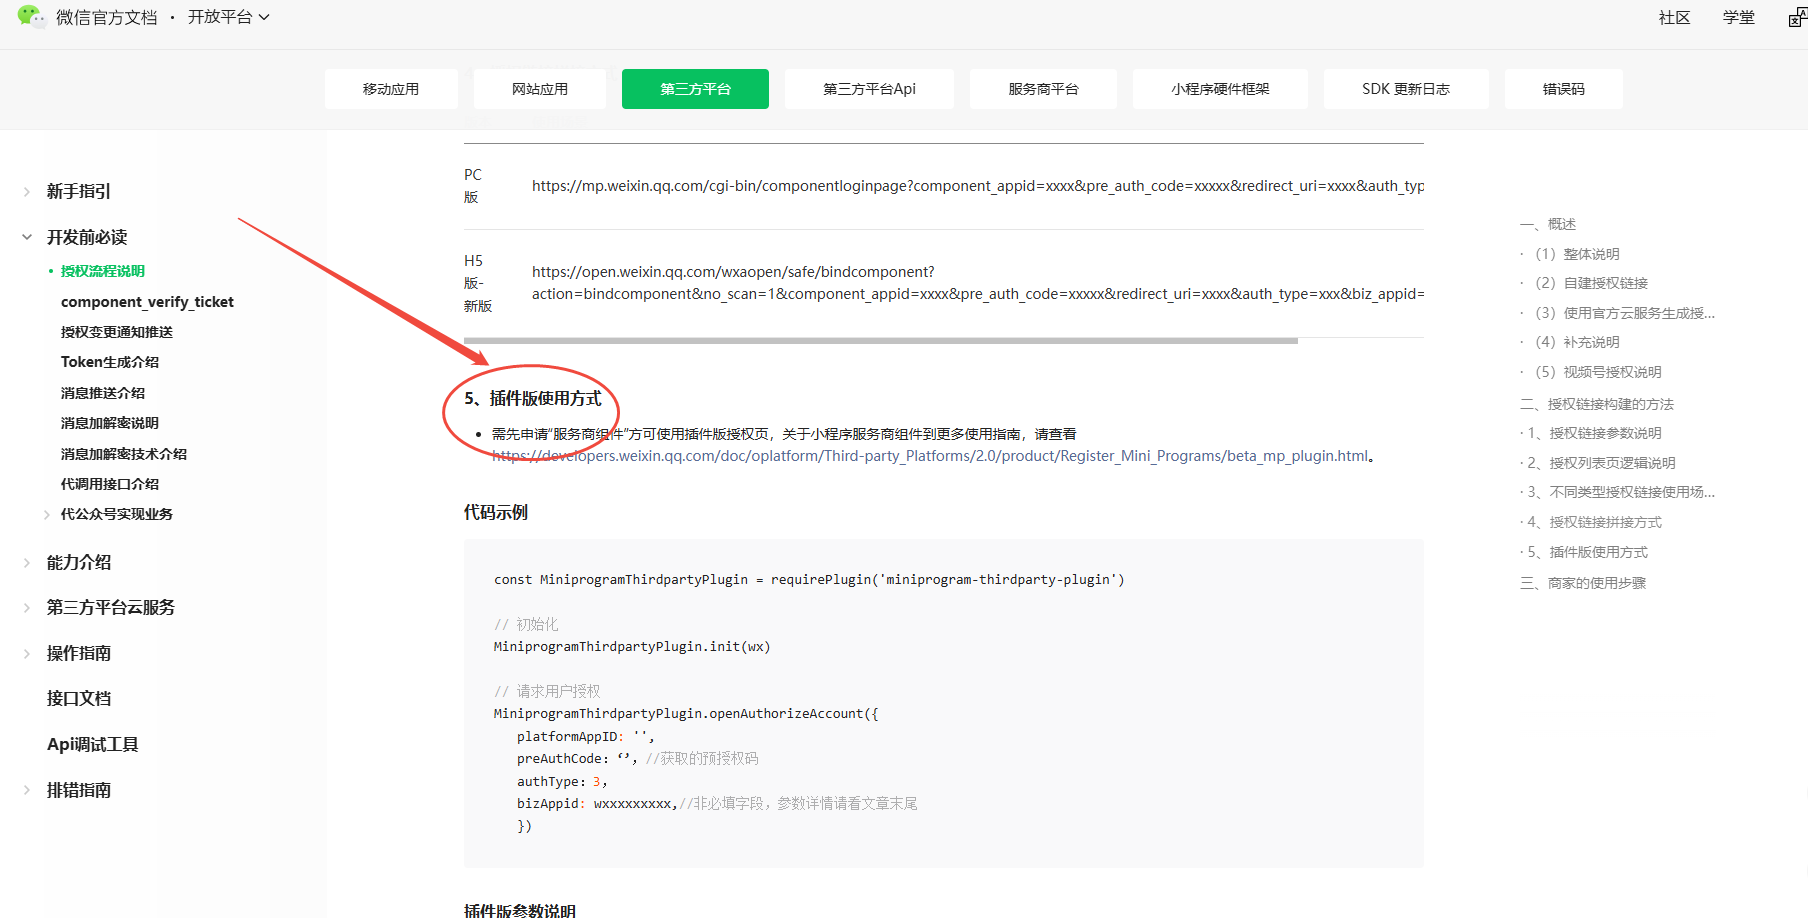Expand the 排错指南 section arrow
This screenshot has width=1808, height=918.
[x=27, y=790]
